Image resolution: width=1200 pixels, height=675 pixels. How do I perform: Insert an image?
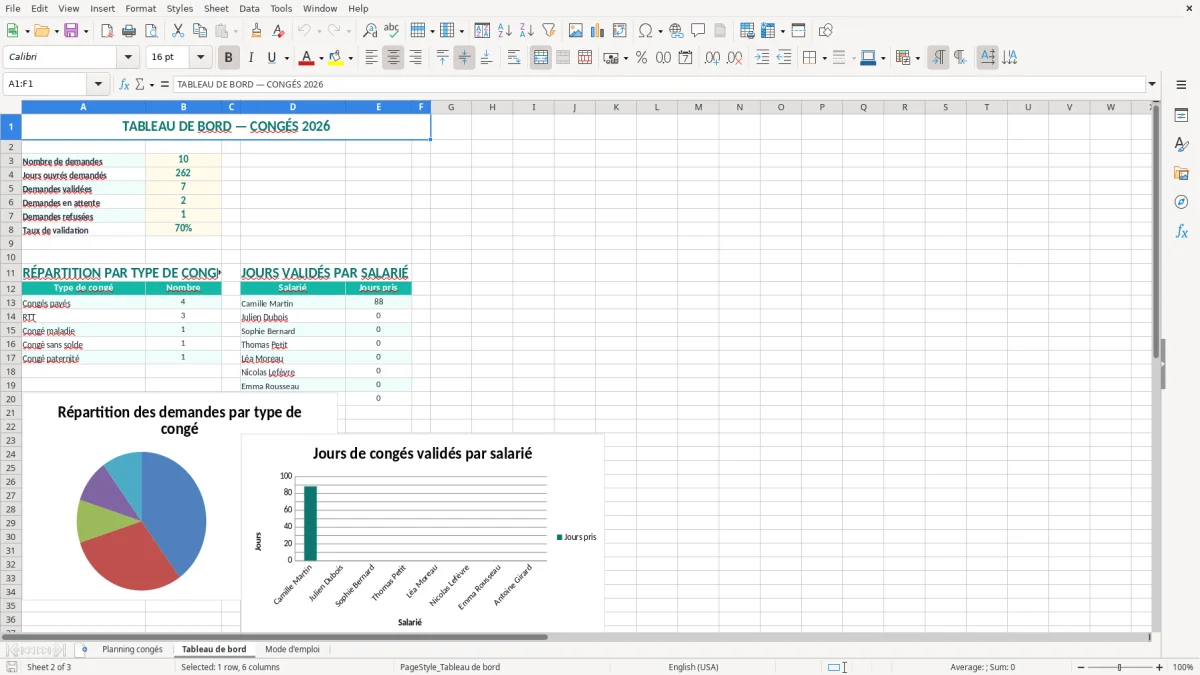pyautogui.click(x=575, y=30)
